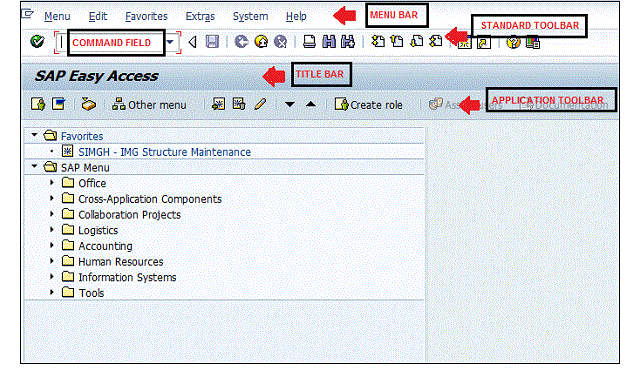Collapse the Favorites tree node
Viewport: 641px width, 370px height.
coord(34,135)
